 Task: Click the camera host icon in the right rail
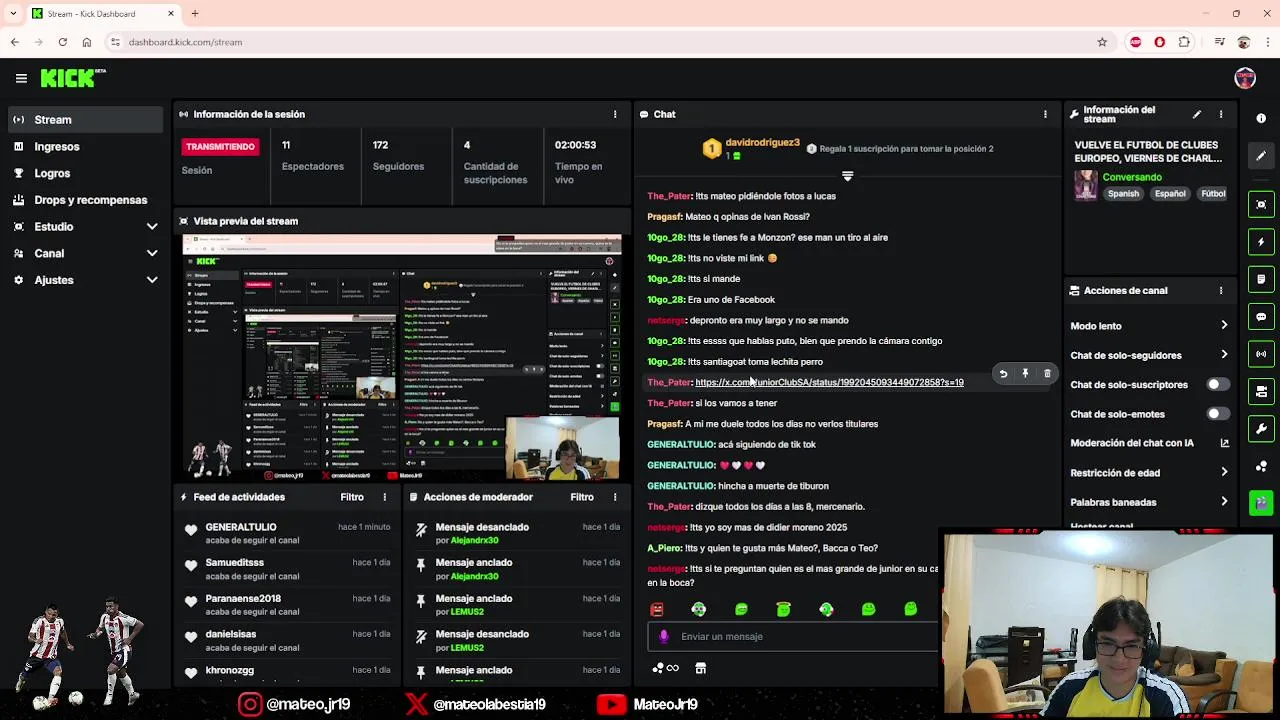[x=1261, y=392]
